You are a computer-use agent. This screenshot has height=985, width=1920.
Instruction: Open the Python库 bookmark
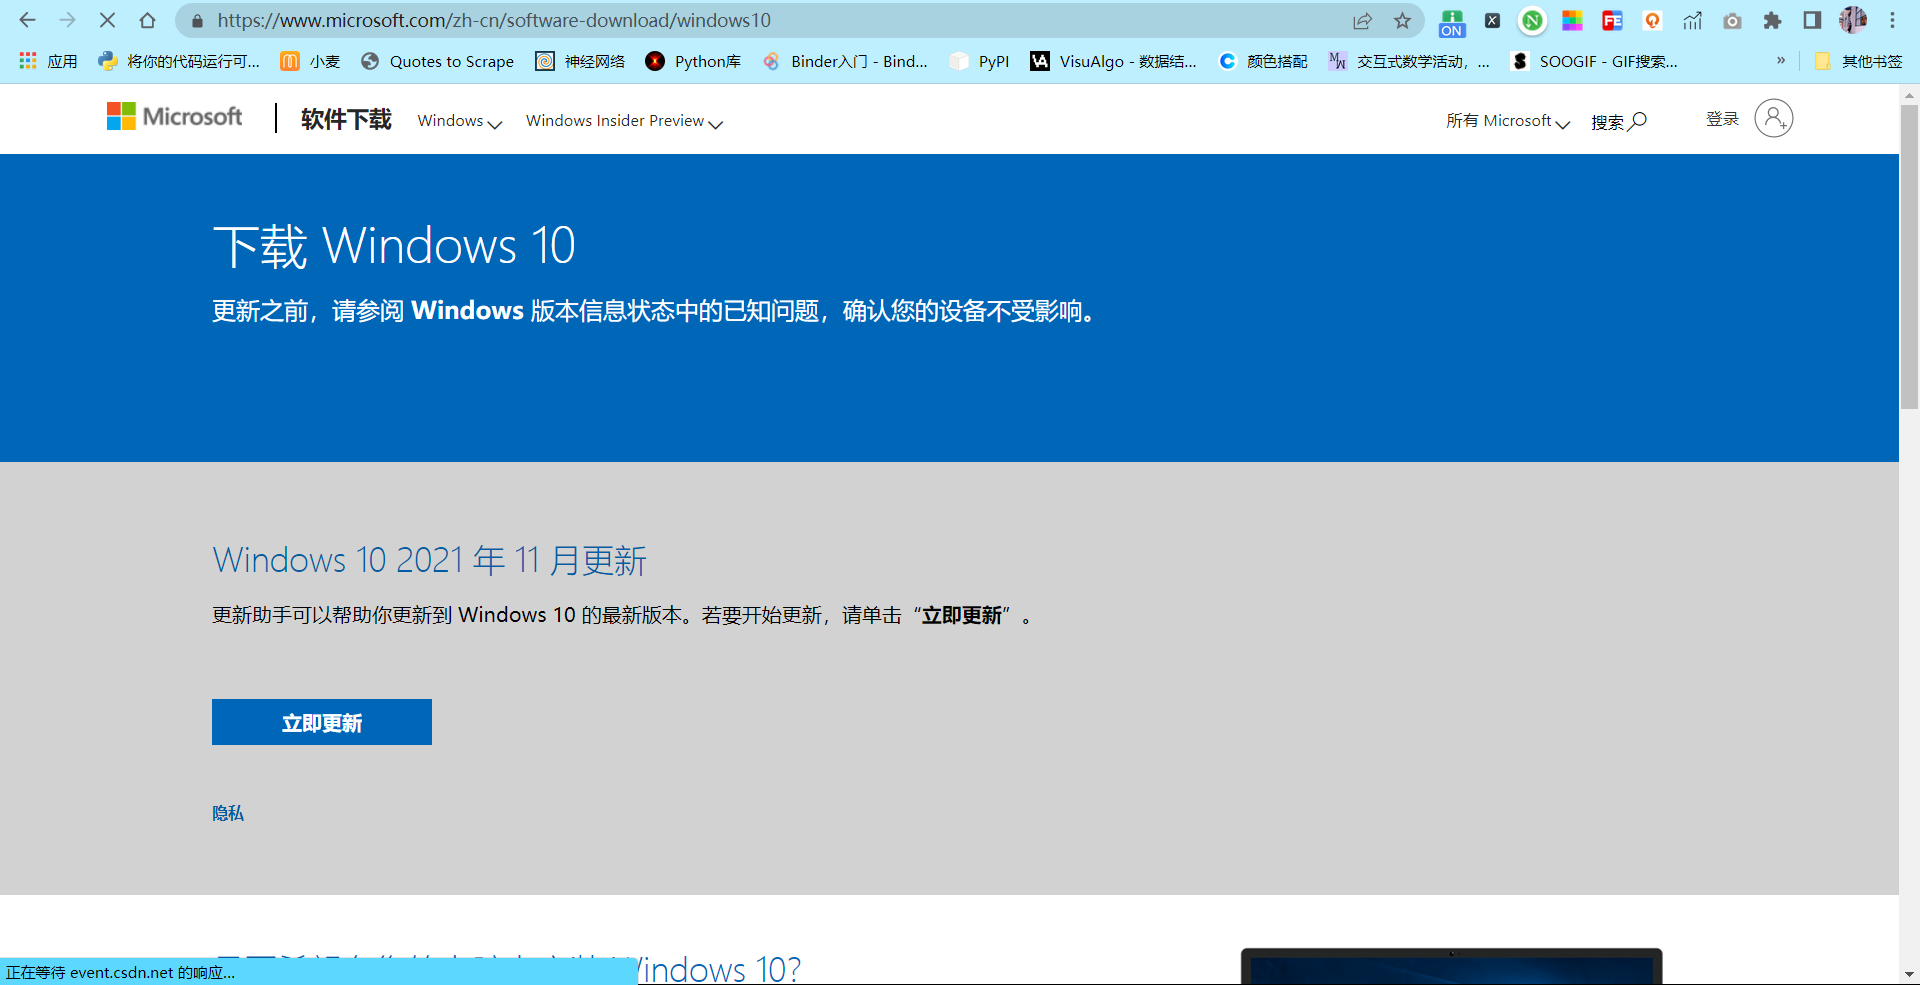tap(693, 61)
